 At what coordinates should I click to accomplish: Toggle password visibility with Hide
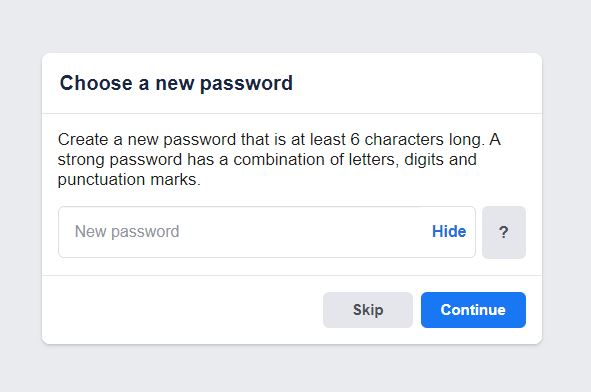tap(449, 231)
